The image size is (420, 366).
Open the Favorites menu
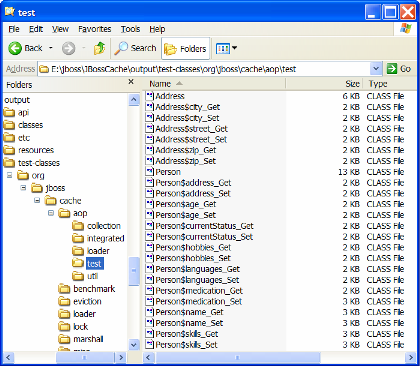(95, 29)
